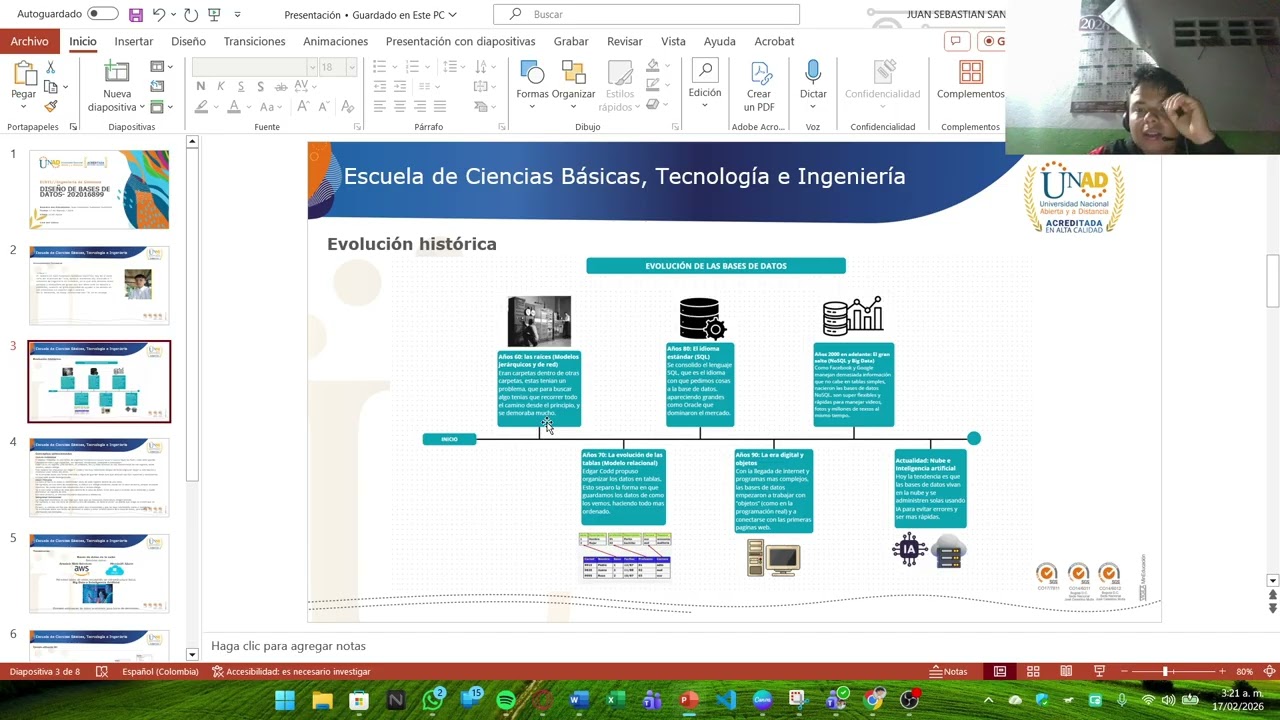This screenshot has width=1280, height=720.
Task: Fit slide to current window
Action: coord(1270,671)
